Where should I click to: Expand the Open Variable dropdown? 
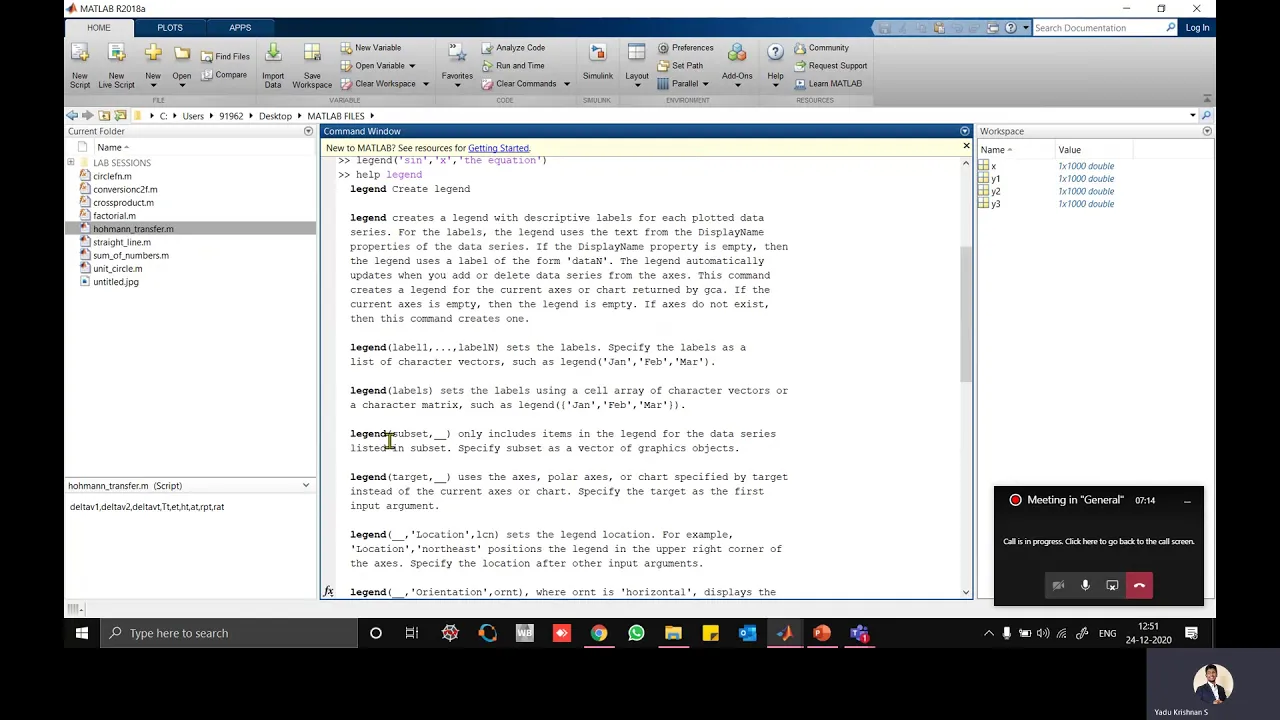tap(412, 66)
